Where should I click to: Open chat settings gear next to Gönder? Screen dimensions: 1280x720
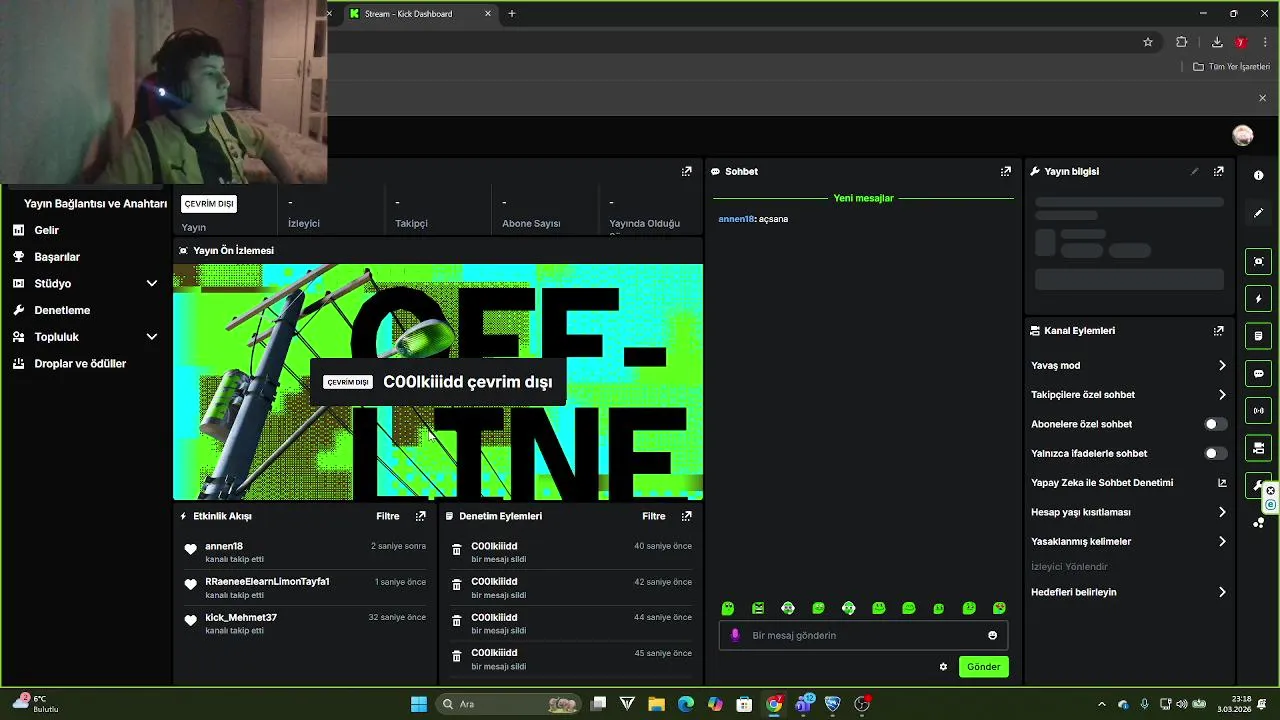[943, 667]
